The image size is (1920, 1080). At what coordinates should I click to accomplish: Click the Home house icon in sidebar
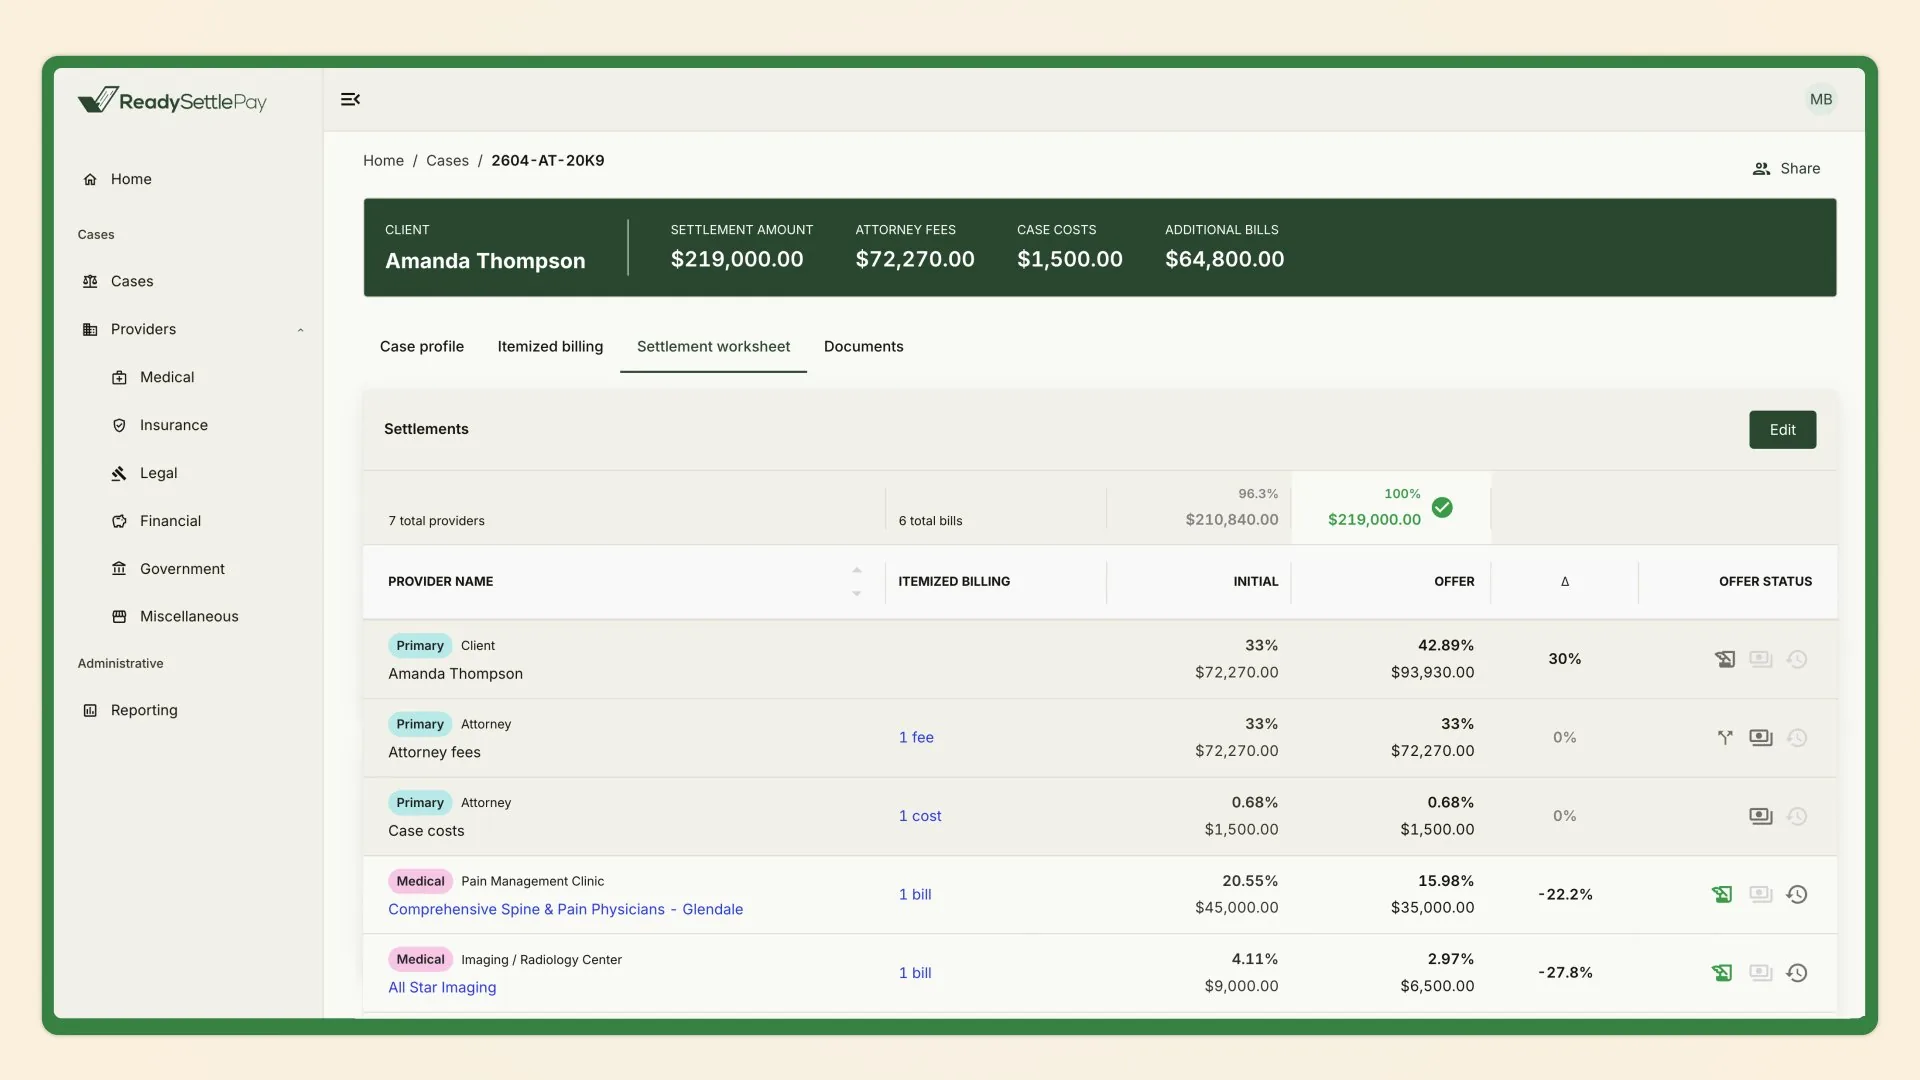(x=90, y=179)
